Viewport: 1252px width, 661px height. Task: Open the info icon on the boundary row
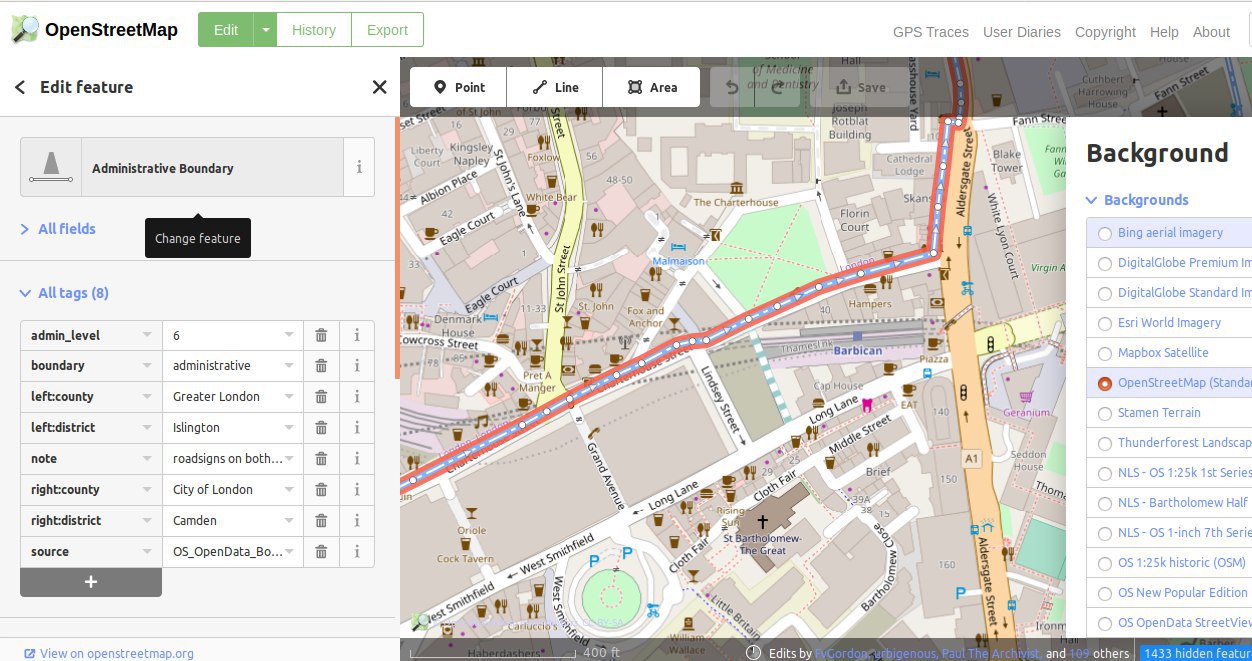[x=357, y=366]
